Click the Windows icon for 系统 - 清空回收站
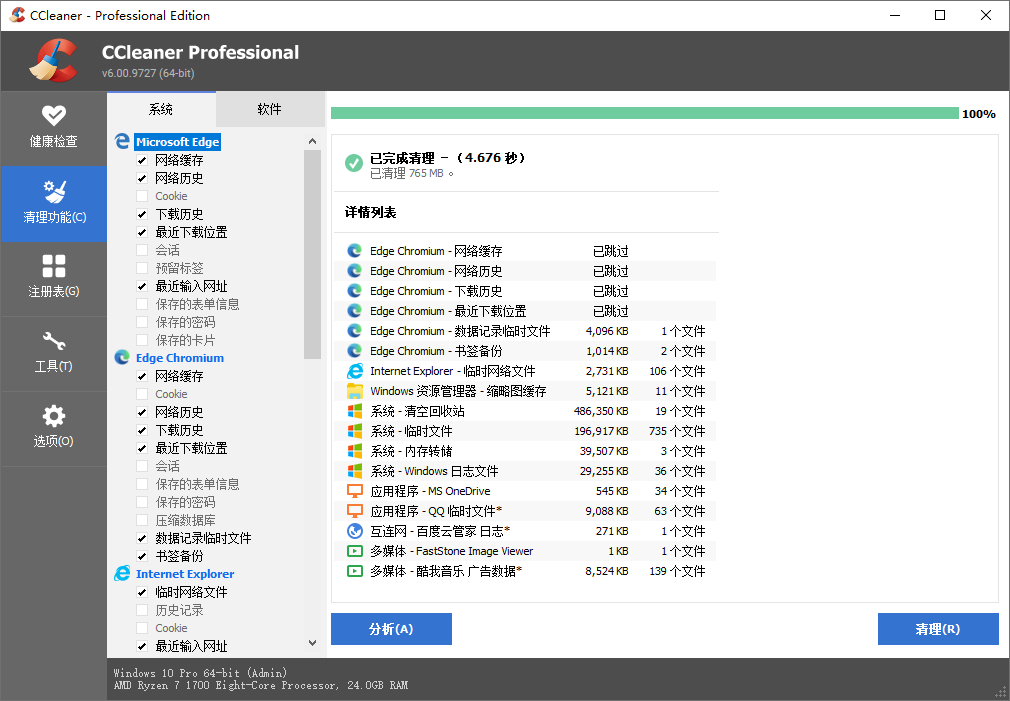Viewport: 1010px width, 701px height. [354, 410]
